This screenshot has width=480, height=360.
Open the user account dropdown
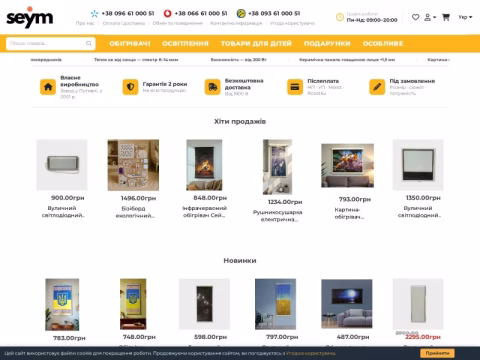point(430,17)
